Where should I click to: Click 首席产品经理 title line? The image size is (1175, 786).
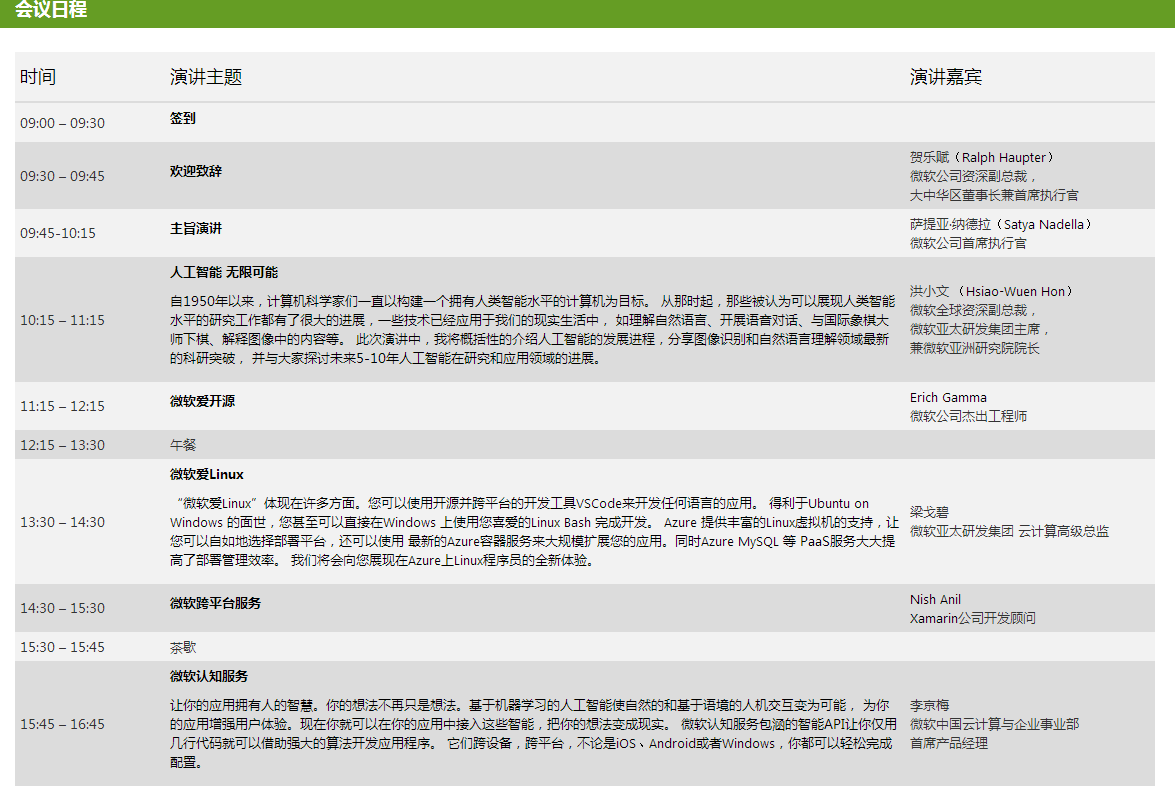tap(949, 743)
